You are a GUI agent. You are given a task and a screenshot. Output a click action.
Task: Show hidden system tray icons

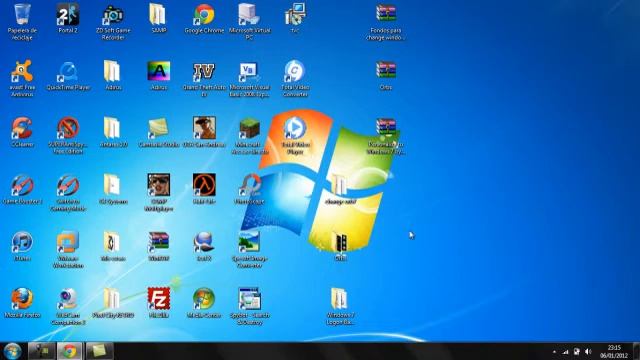point(554,351)
